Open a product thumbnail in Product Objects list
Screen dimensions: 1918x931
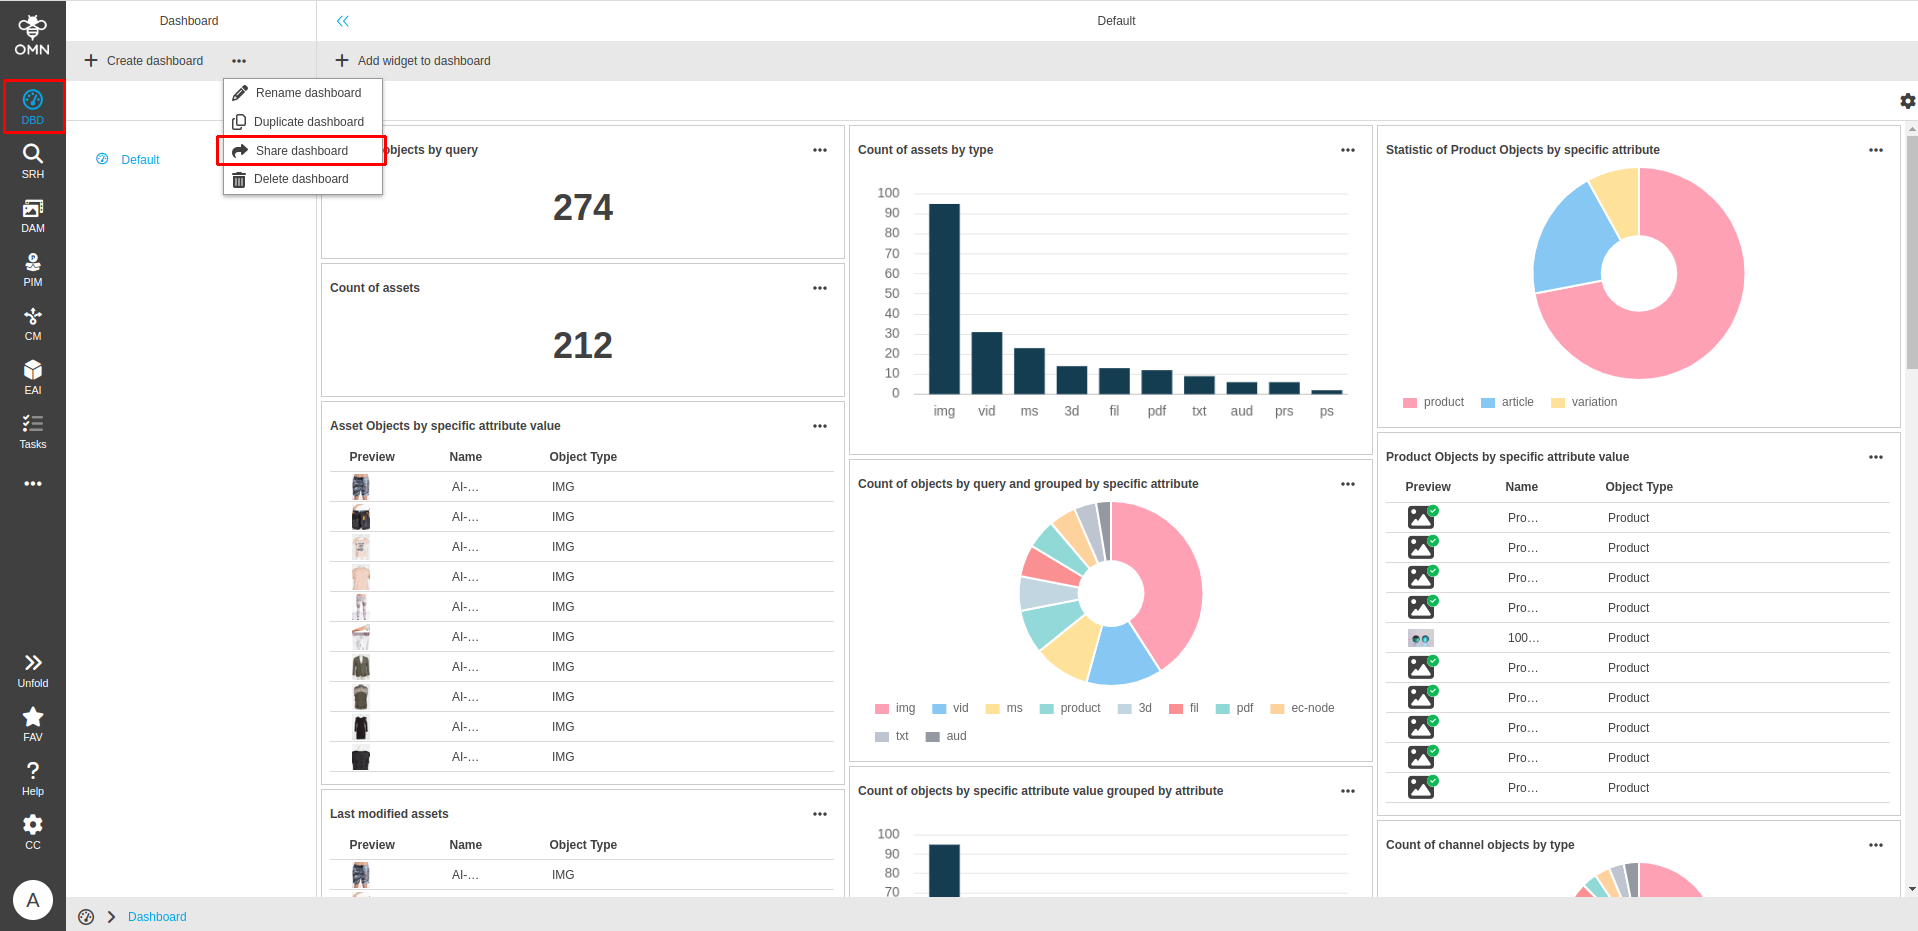tap(1421, 517)
